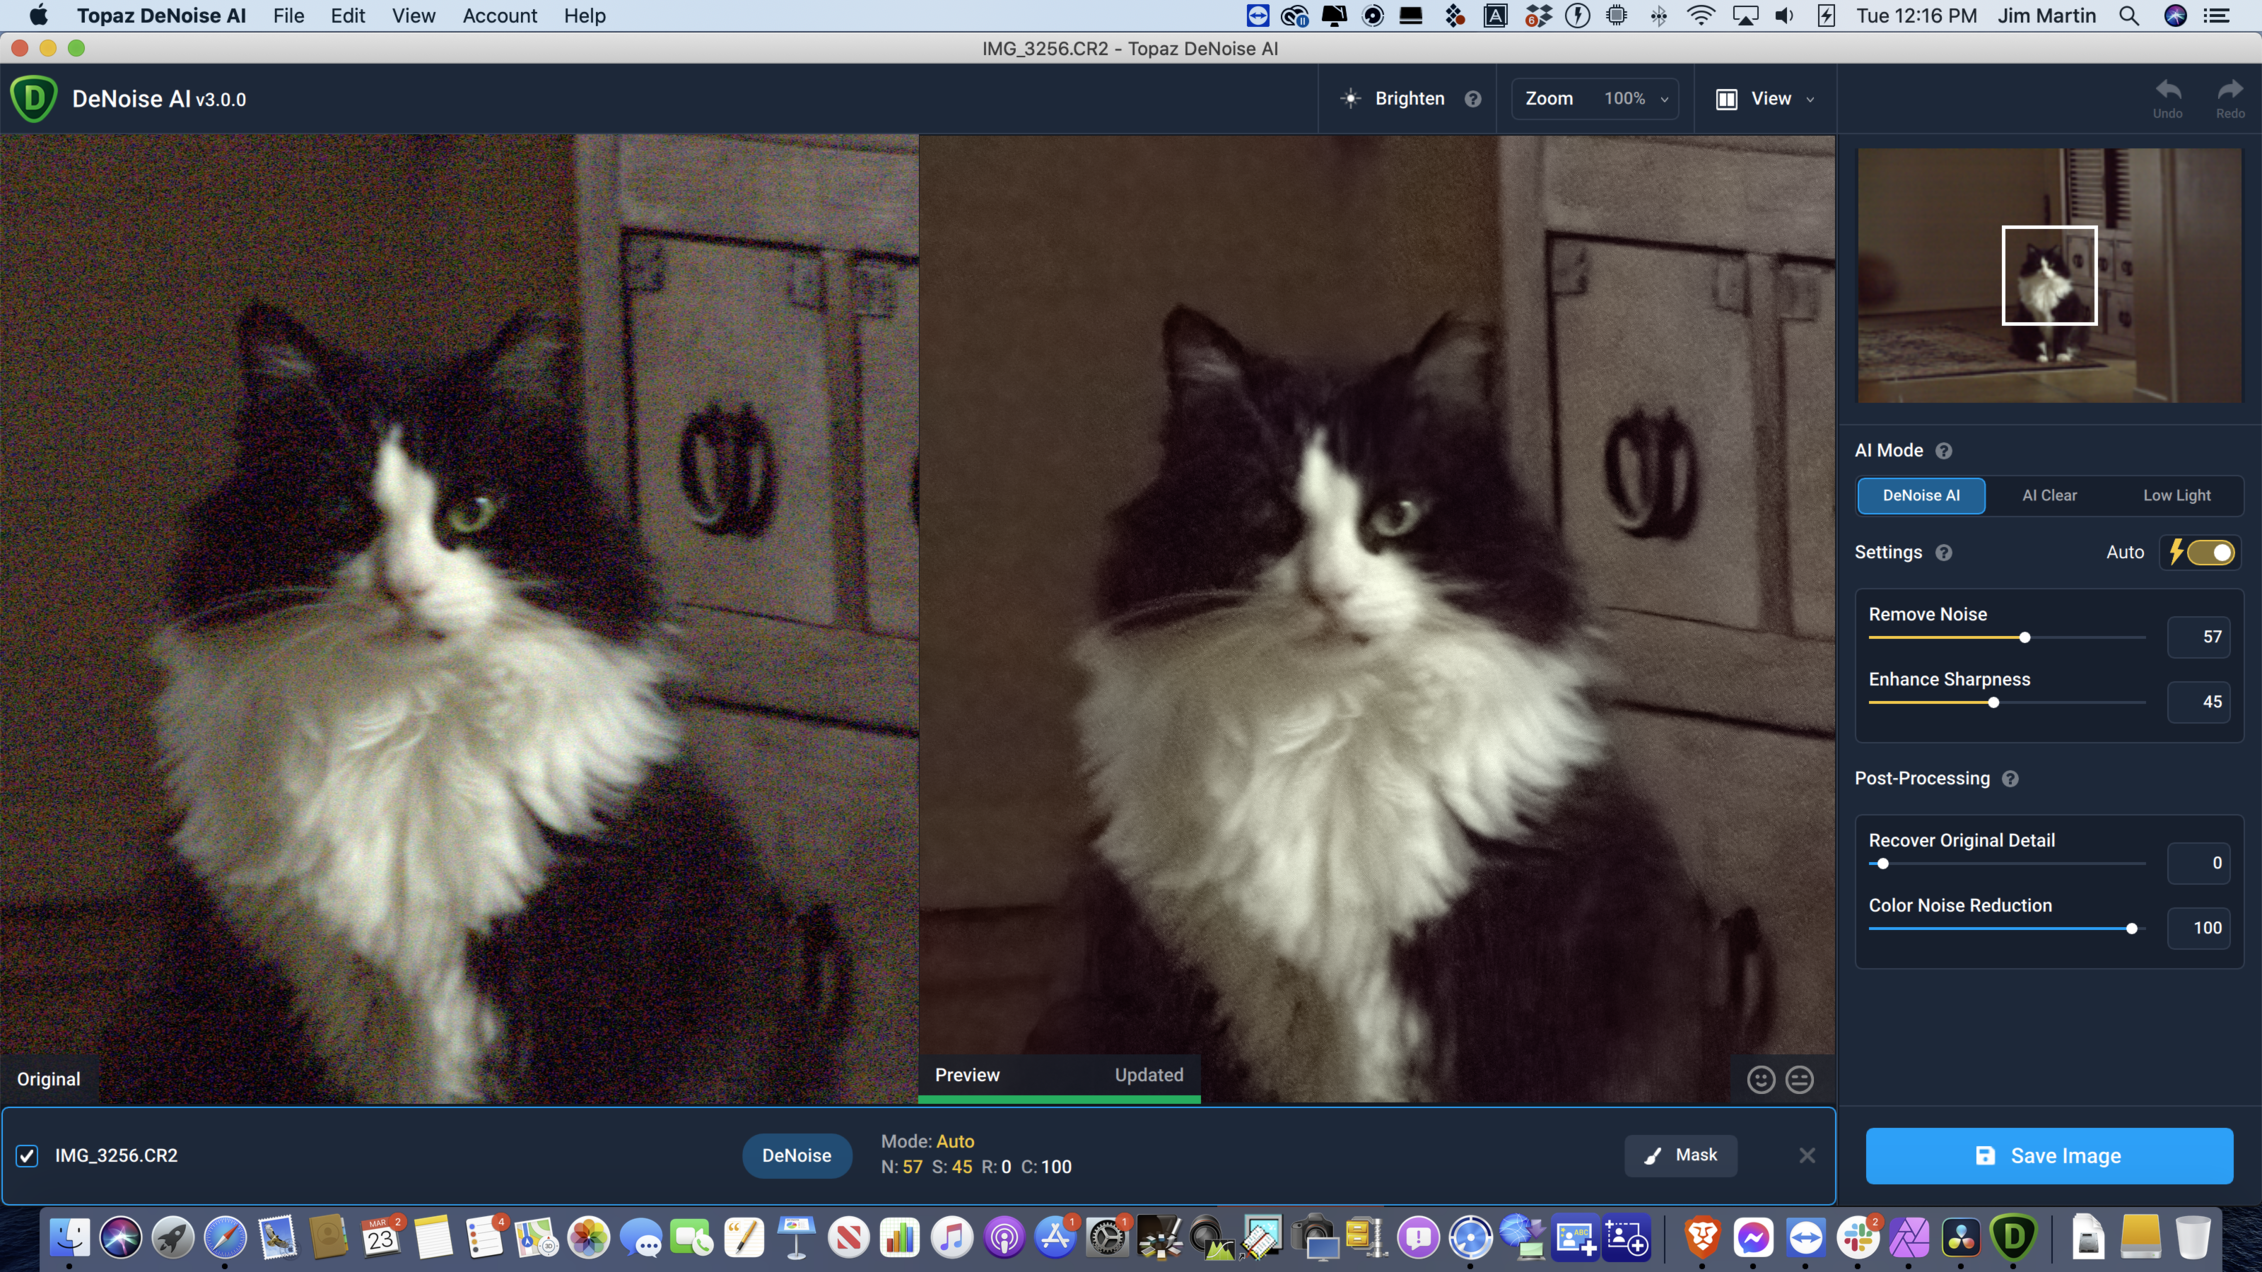The height and width of the screenshot is (1272, 2262).
Task: Click the Settings help question mark
Action: [x=1944, y=553]
